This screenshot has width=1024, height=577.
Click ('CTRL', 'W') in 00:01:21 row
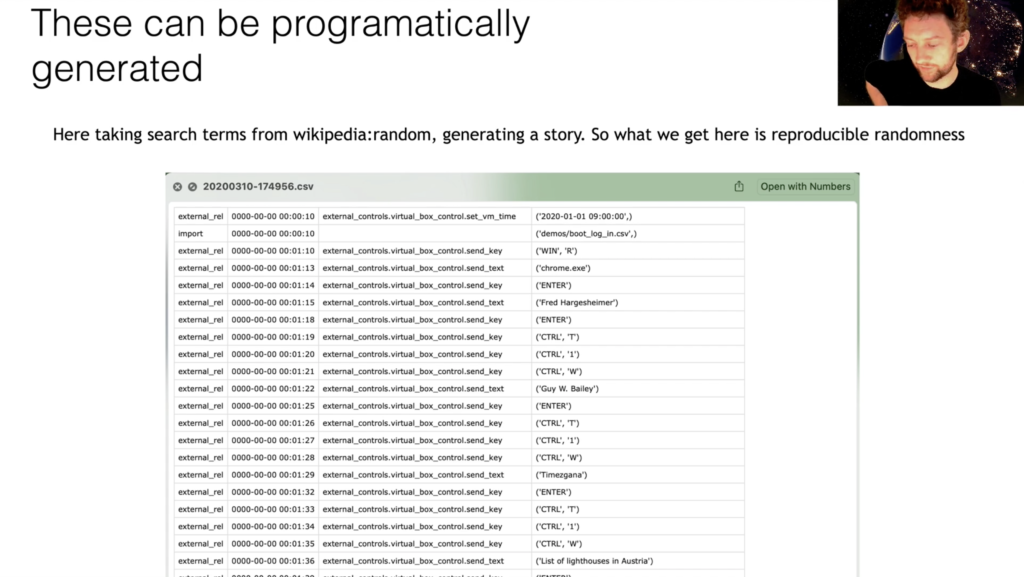pos(558,371)
